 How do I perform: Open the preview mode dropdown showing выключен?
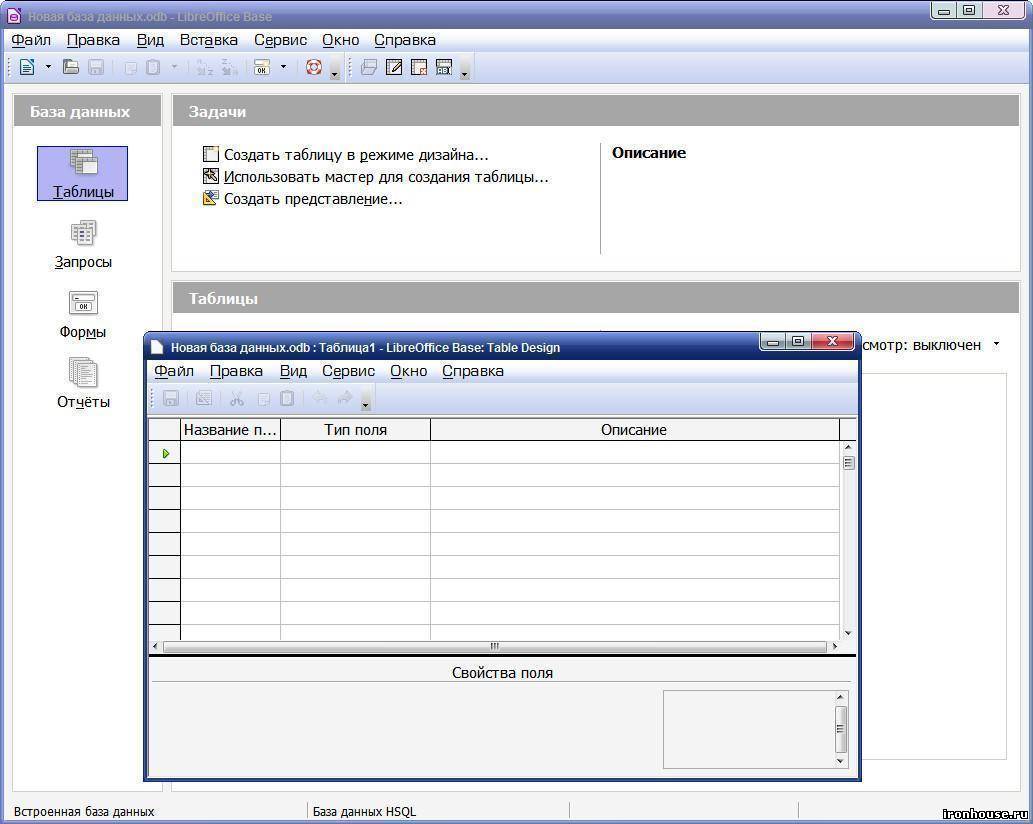click(x=996, y=344)
